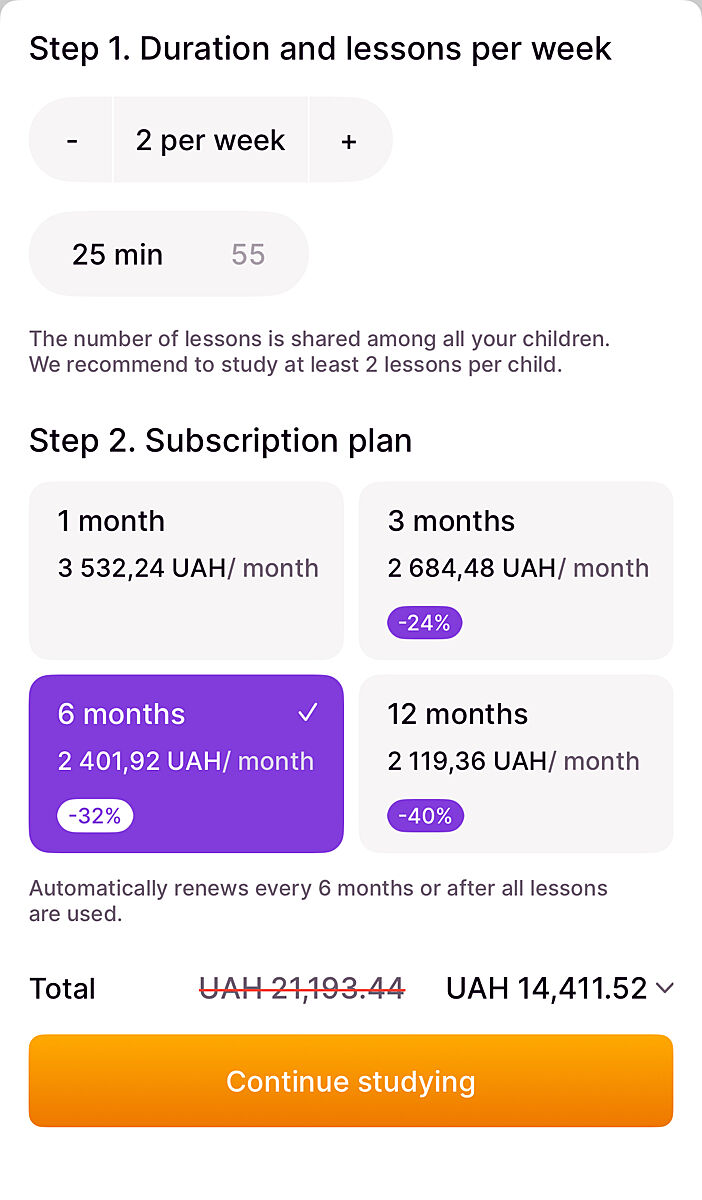Tap the -32% discount badge
The width and height of the screenshot is (702, 1200).
tap(95, 816)
